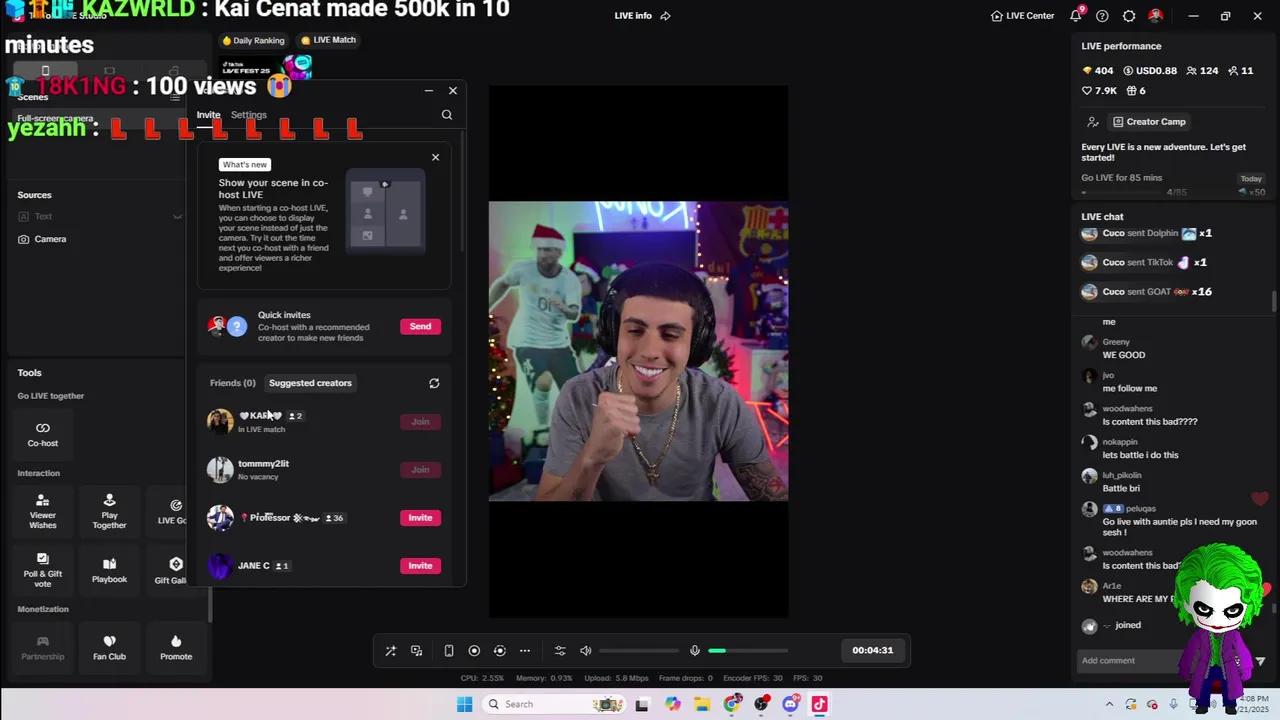Click the likes count 7.9K
This screenshot has width=1280, height=720.
[1100, 91]
